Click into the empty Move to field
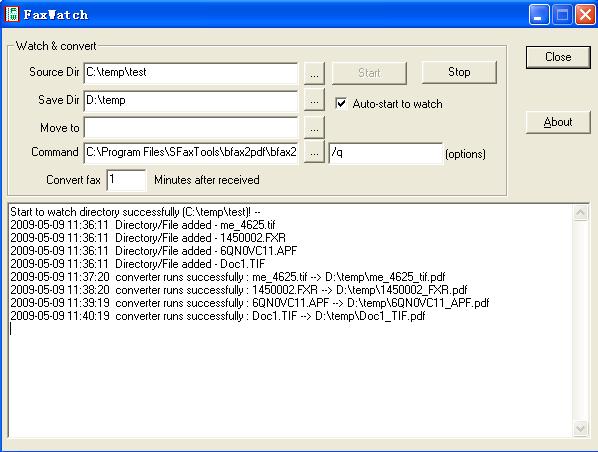Screen dimensions: 598x452 [191, 127]
